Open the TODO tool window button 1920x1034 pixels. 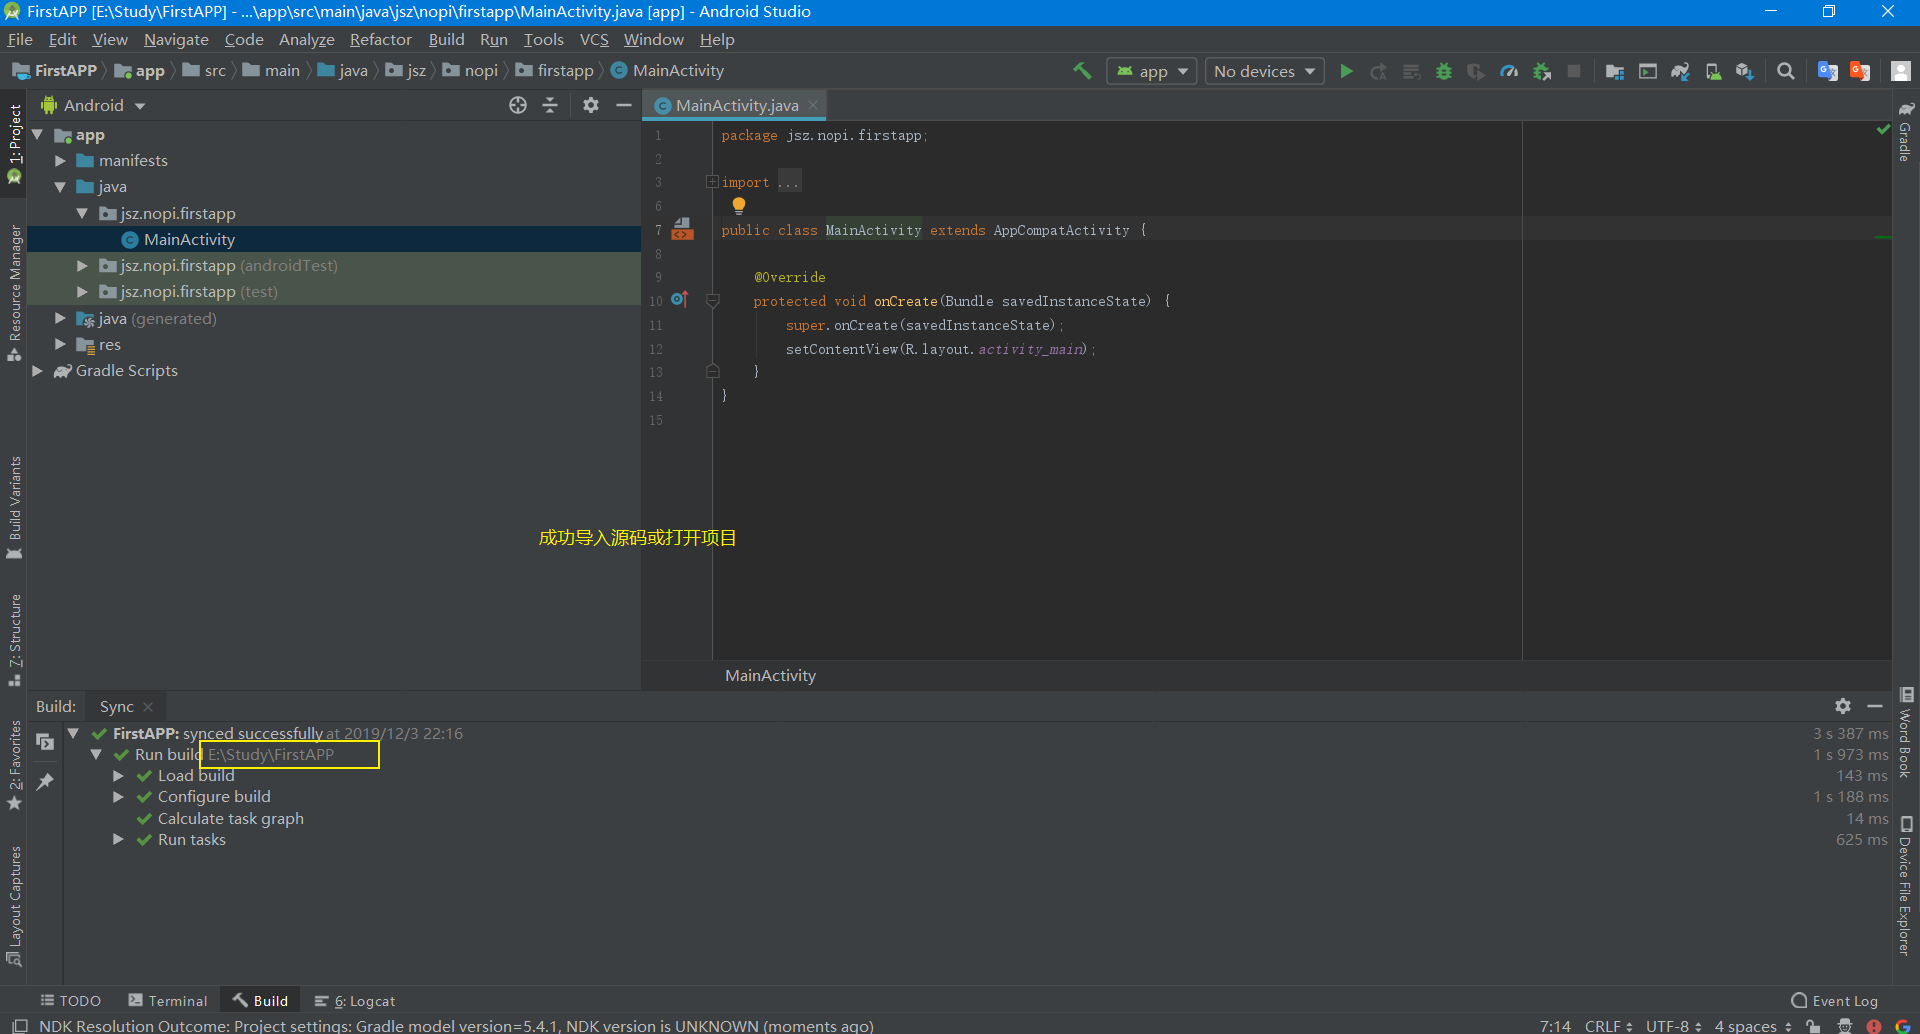(x=70, y=1000)
